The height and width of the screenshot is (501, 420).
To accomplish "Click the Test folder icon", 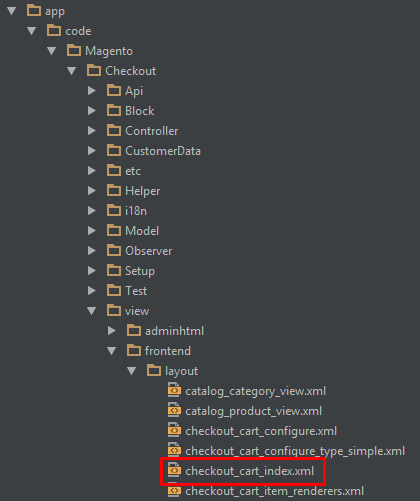I will 114,290.
